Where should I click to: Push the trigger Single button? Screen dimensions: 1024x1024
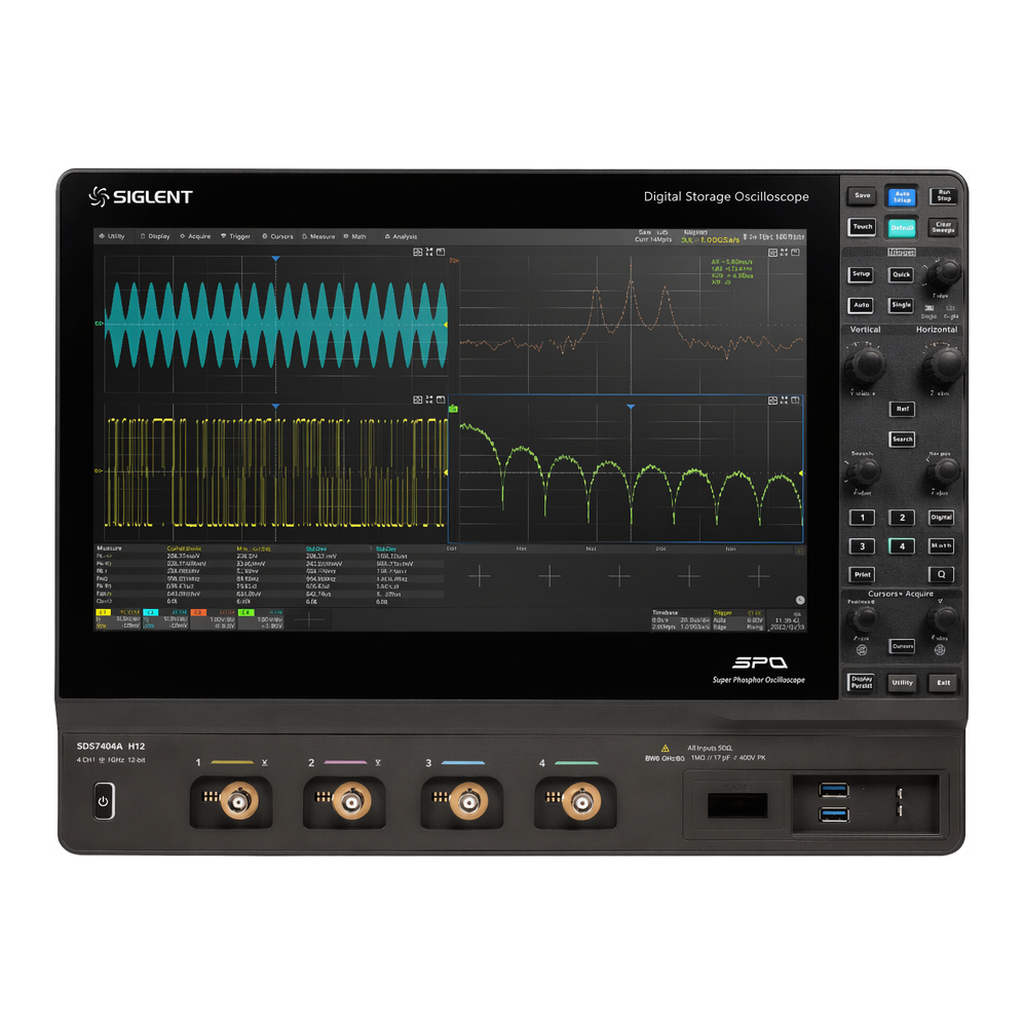click(x=901, y=305)
